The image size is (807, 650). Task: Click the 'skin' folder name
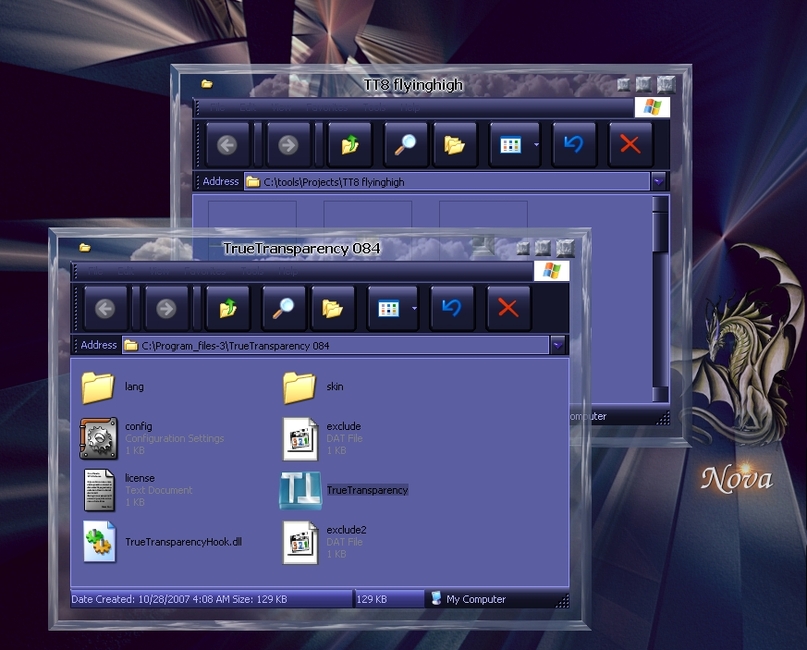click(x=335, y=387)
